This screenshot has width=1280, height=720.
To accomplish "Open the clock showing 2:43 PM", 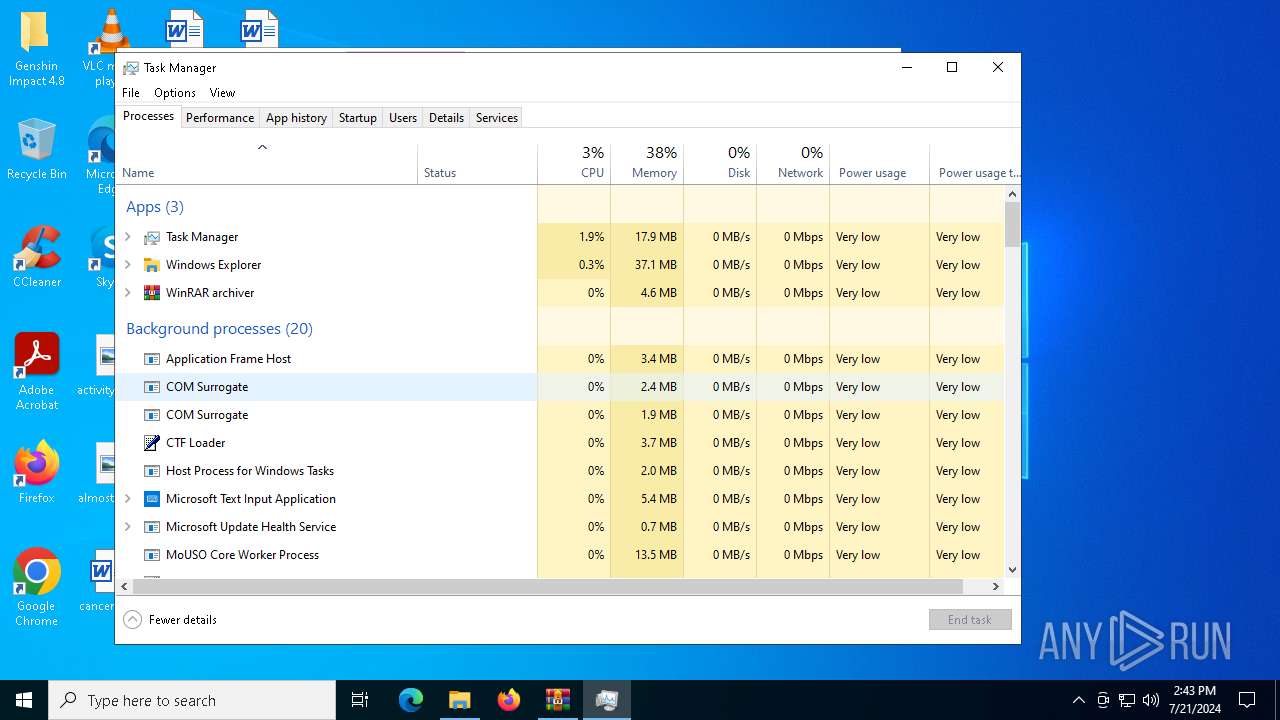I will click(1195, 700).
